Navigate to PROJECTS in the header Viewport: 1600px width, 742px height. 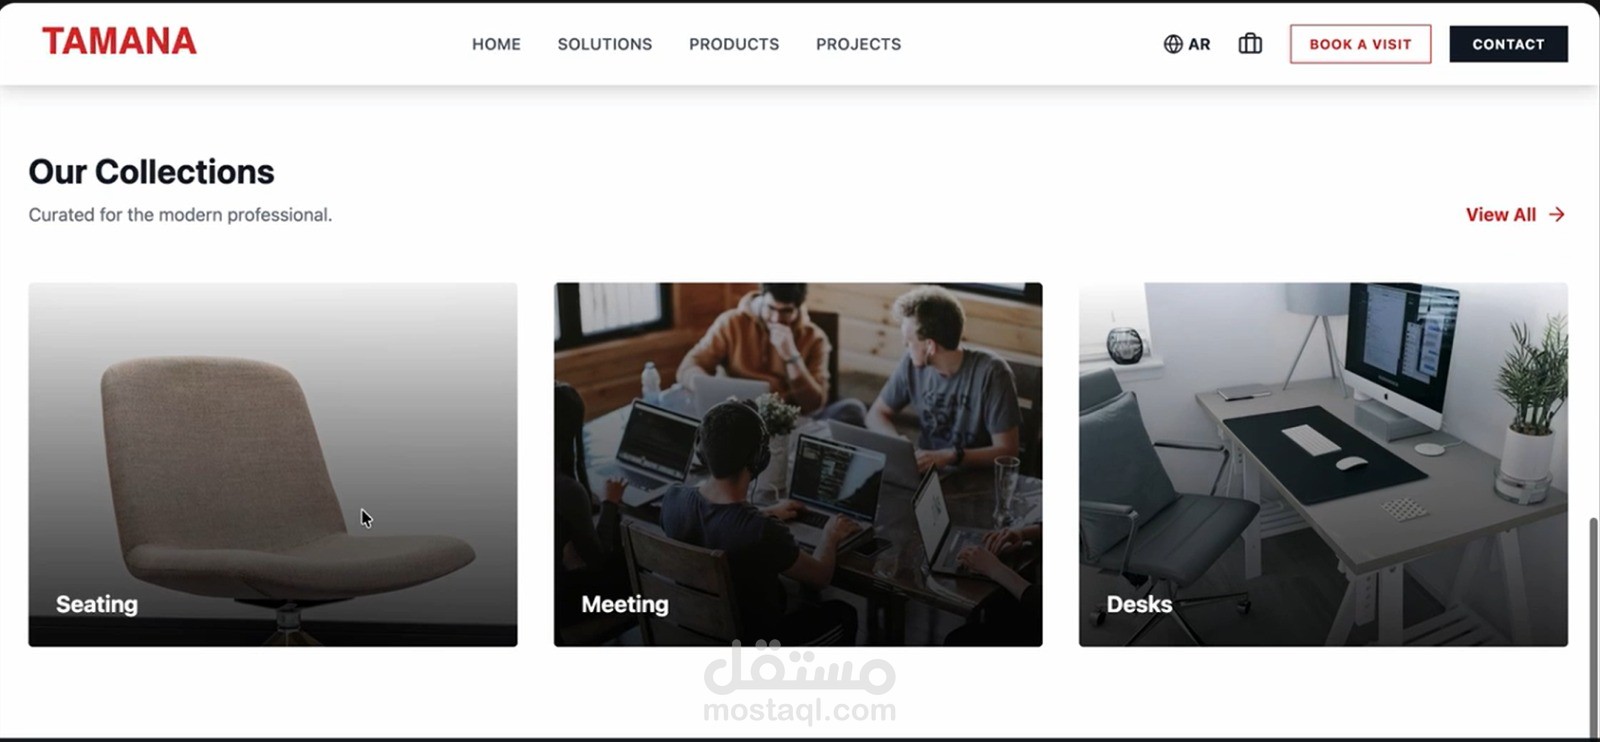pos(858,44)
